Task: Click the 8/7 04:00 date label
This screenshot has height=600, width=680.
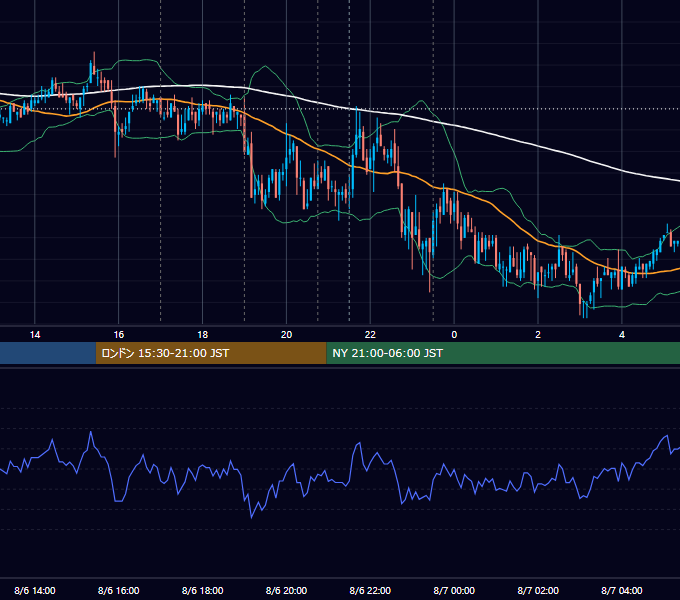Action: coord(622,590)
